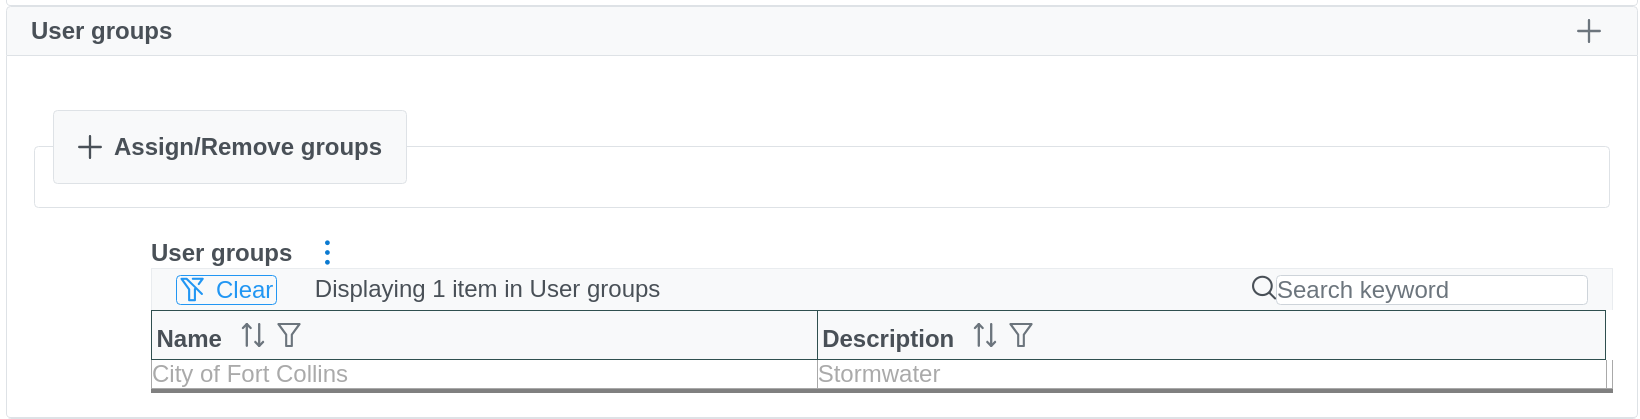
Task: Open the Description column filter funnel
Action: tap(1021, 336)
